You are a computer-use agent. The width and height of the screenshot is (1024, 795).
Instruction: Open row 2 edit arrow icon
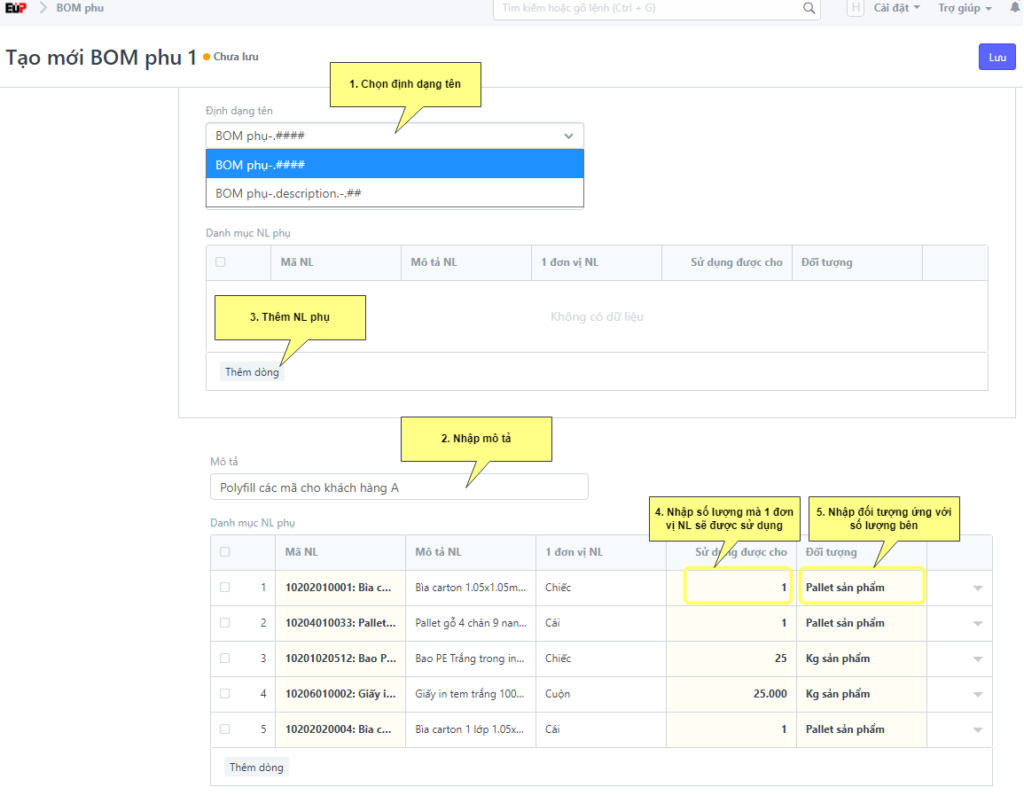click(x=977, y=624)
